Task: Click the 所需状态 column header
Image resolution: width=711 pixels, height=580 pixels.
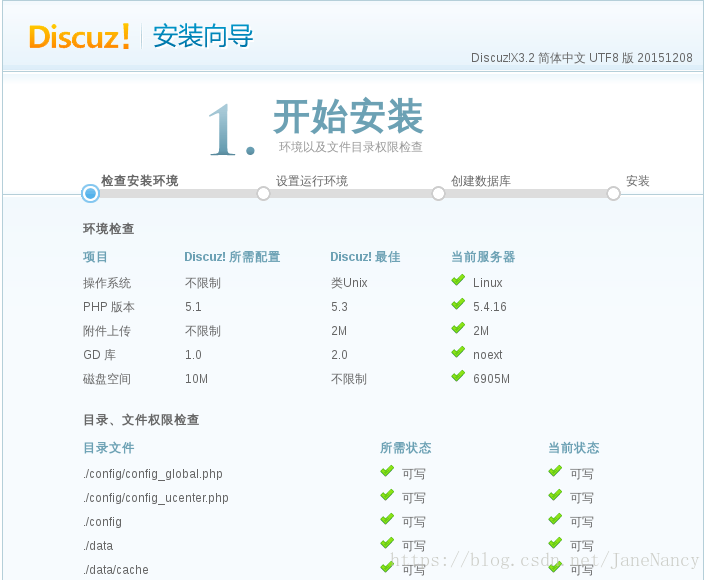Action: (x=405, y=448)
